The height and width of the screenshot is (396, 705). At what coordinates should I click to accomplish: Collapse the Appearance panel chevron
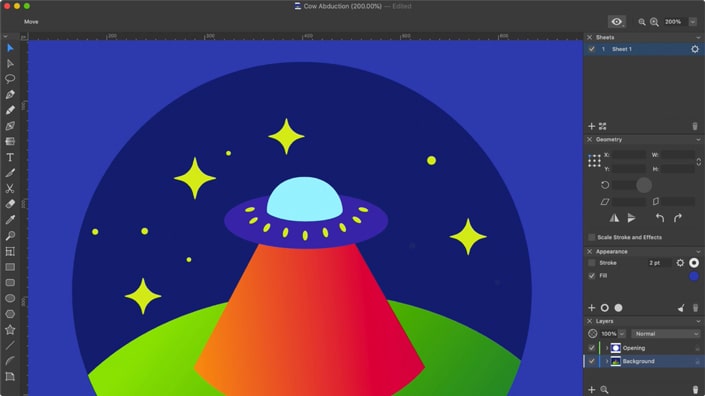698,252
